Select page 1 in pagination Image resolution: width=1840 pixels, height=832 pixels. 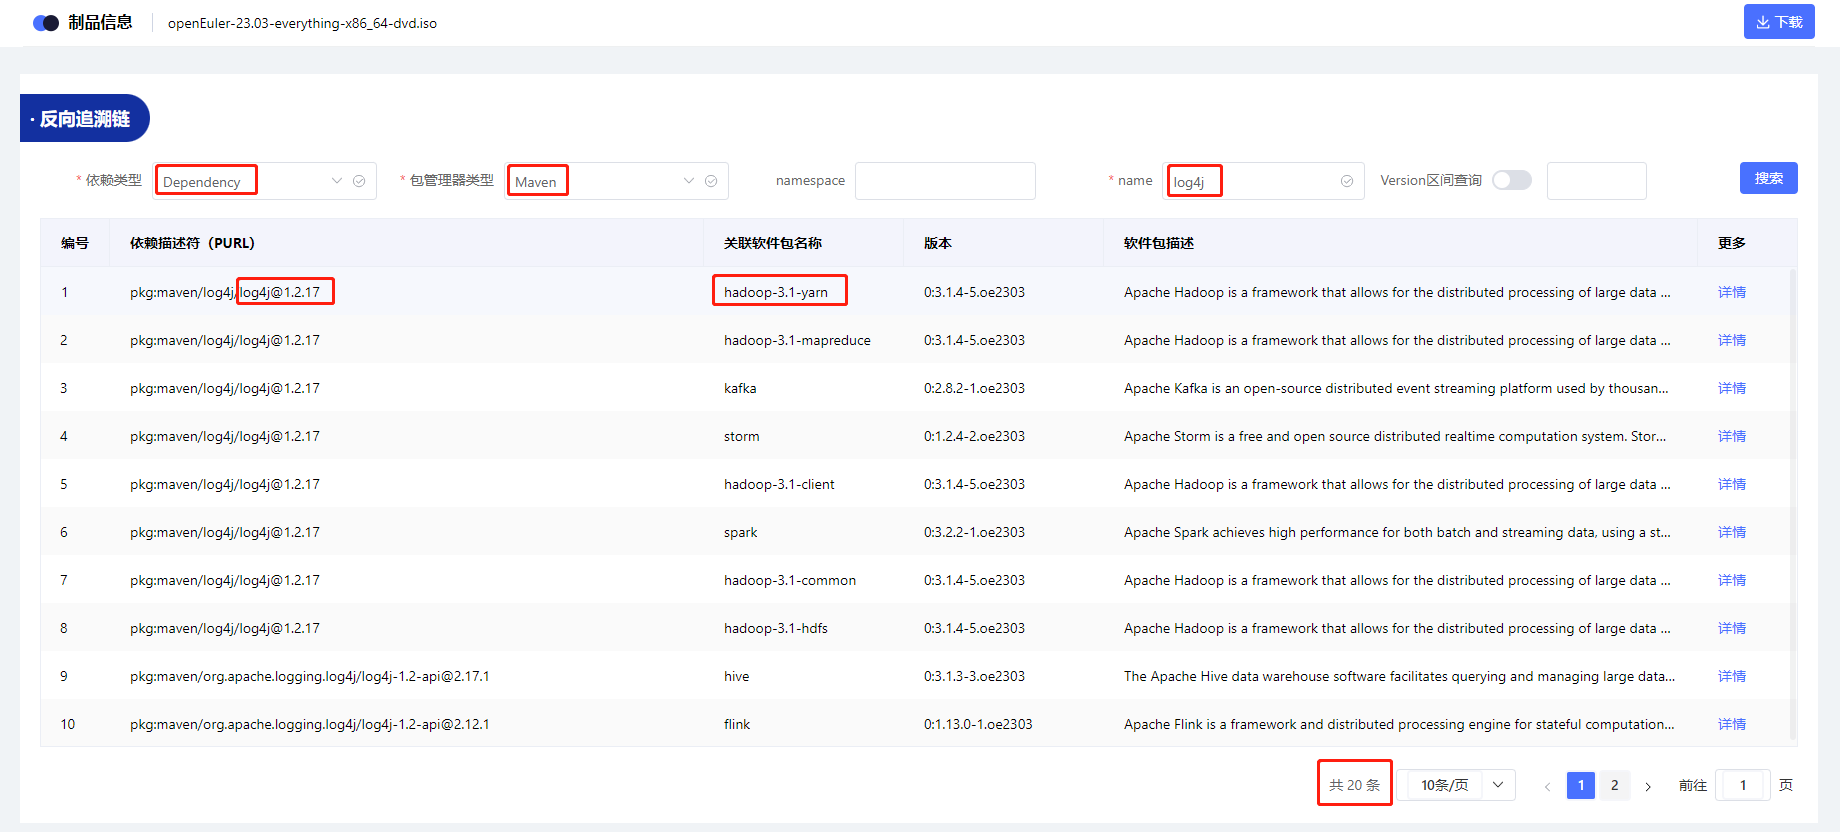(x=1580, y=785)
